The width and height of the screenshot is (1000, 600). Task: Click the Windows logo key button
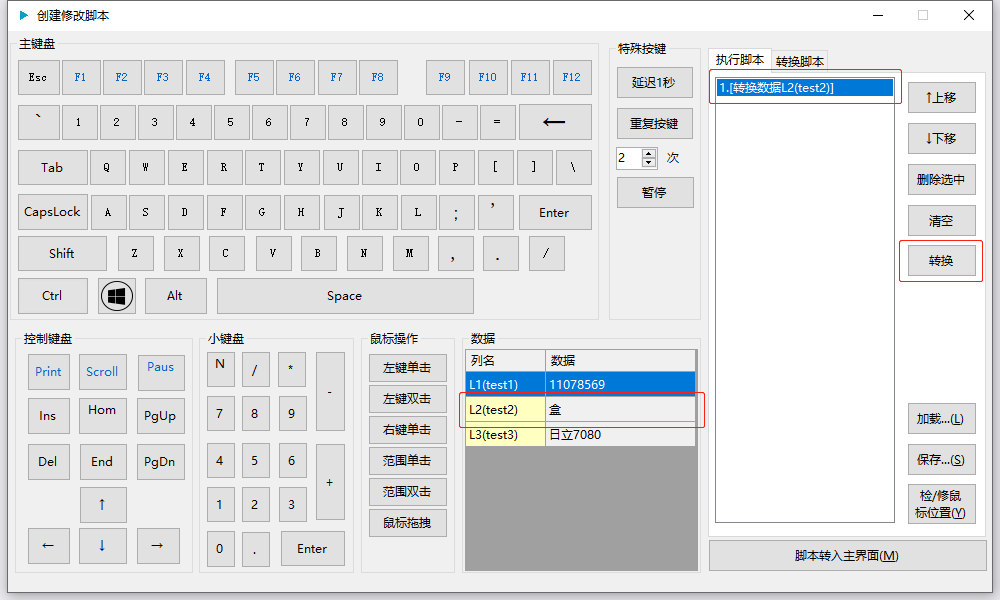pos(117,296)
